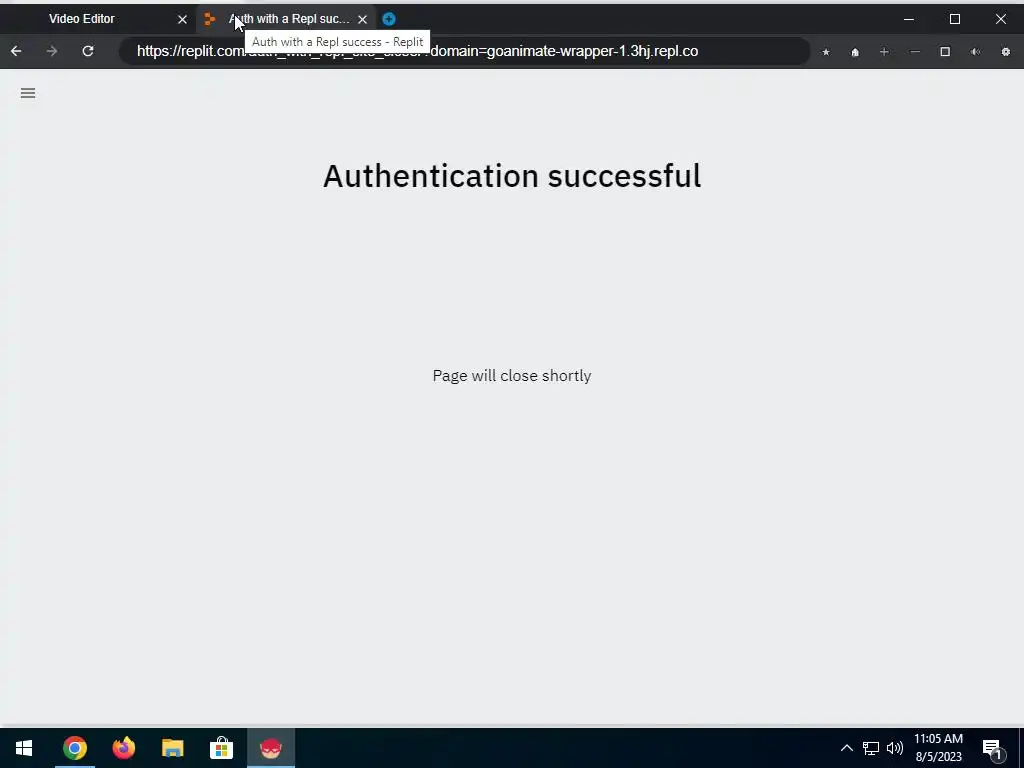Click the URL address bar

click(464, 51)
